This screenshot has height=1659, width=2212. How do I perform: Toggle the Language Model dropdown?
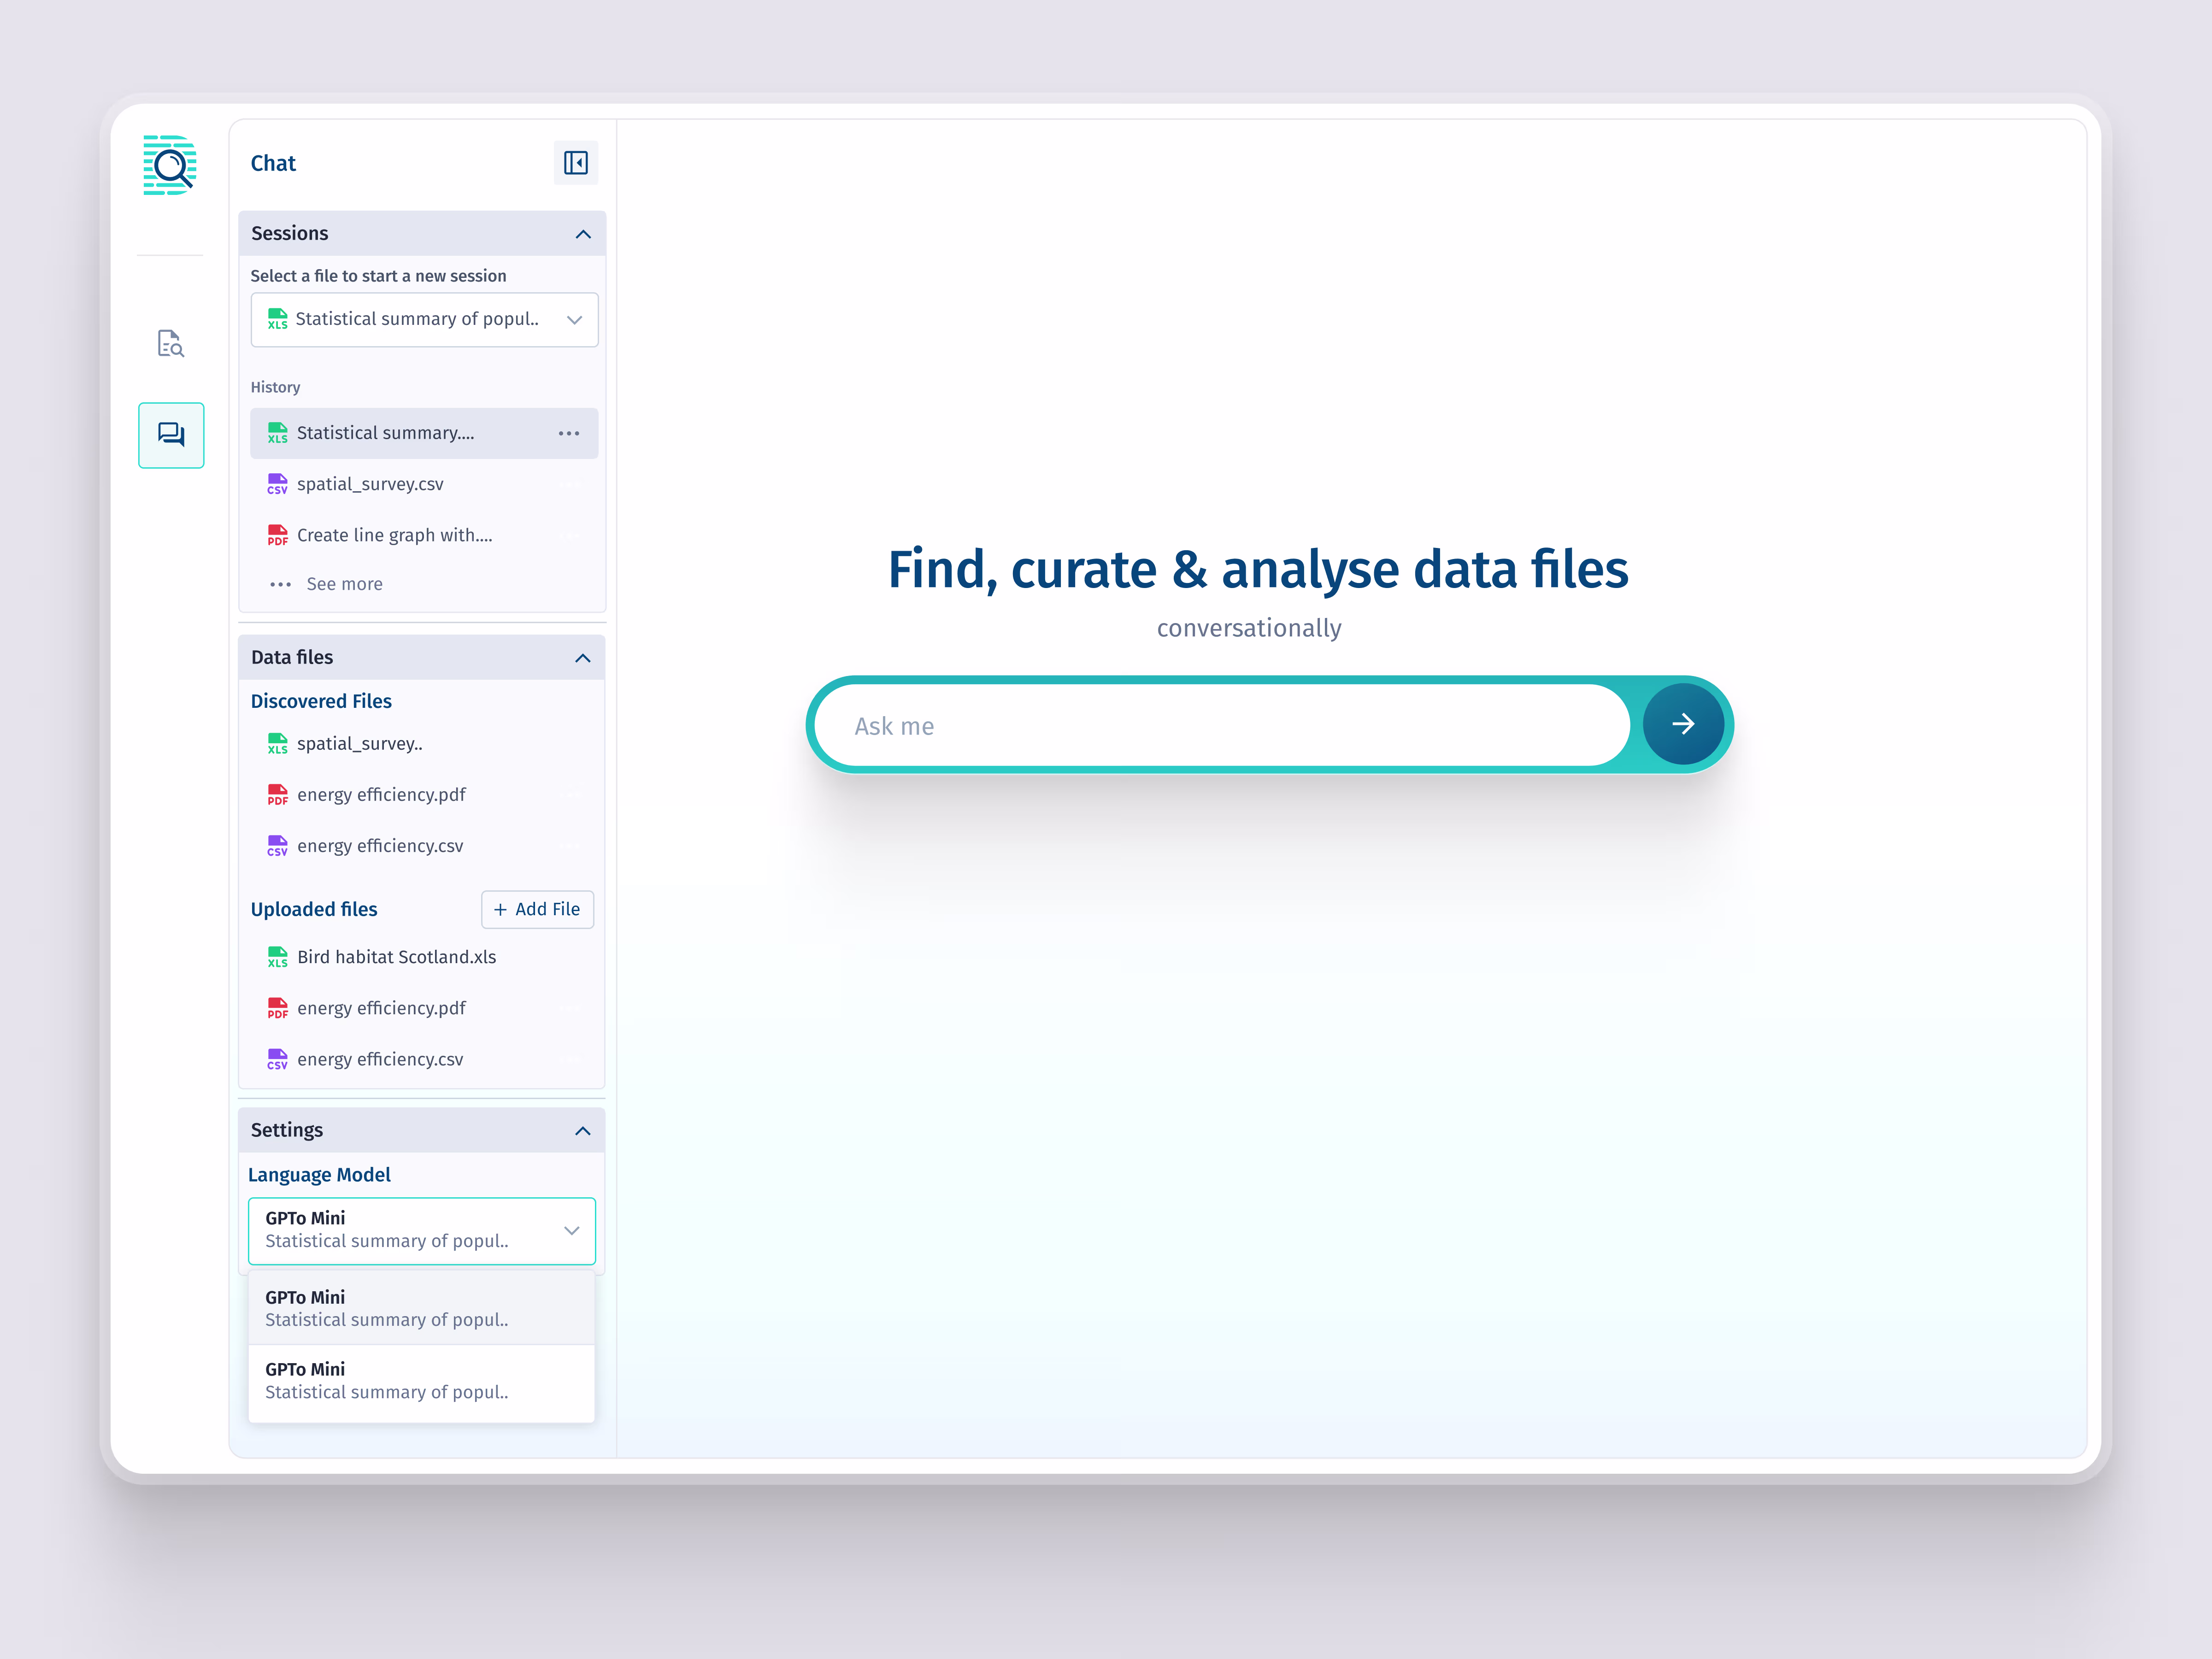point(421,1230)
